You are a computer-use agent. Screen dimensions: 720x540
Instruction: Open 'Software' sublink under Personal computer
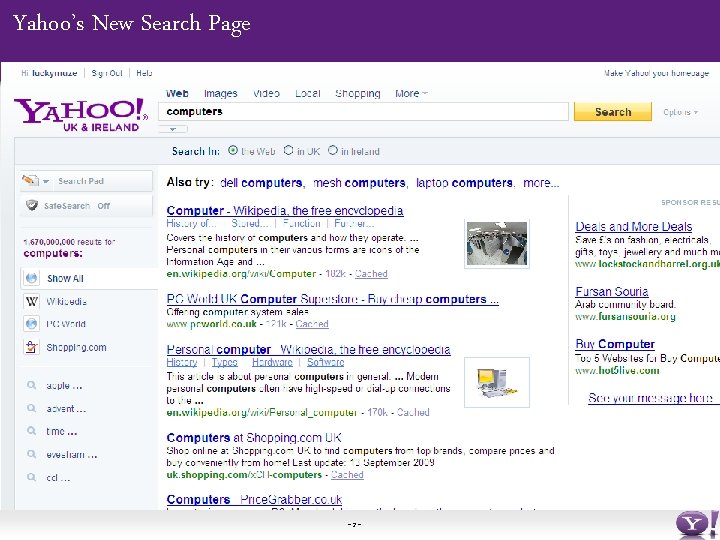(326, 362)
